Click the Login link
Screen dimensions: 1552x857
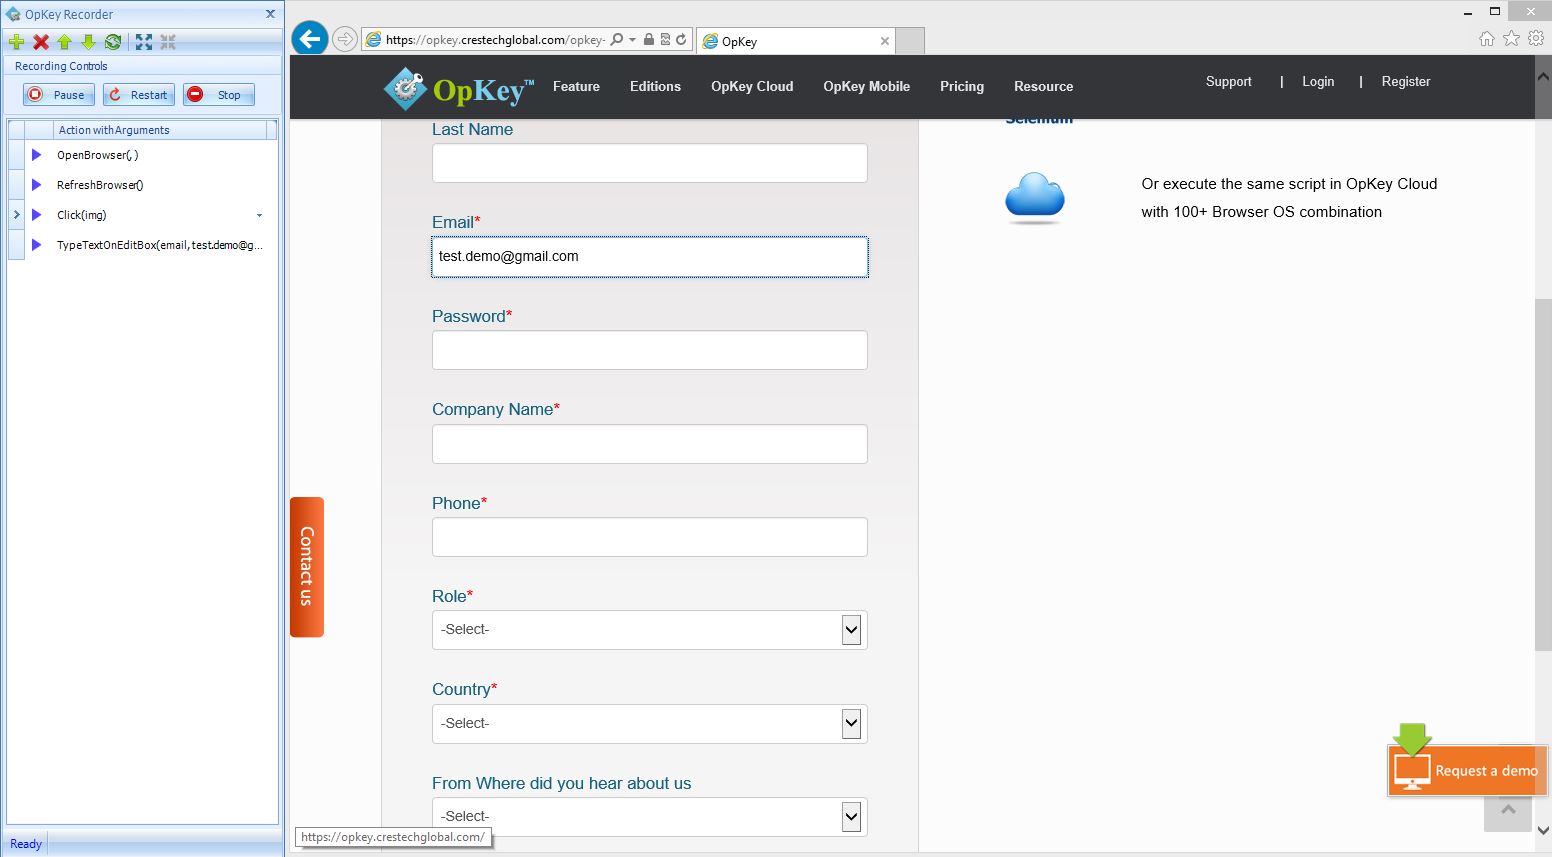pos(1318,81)
